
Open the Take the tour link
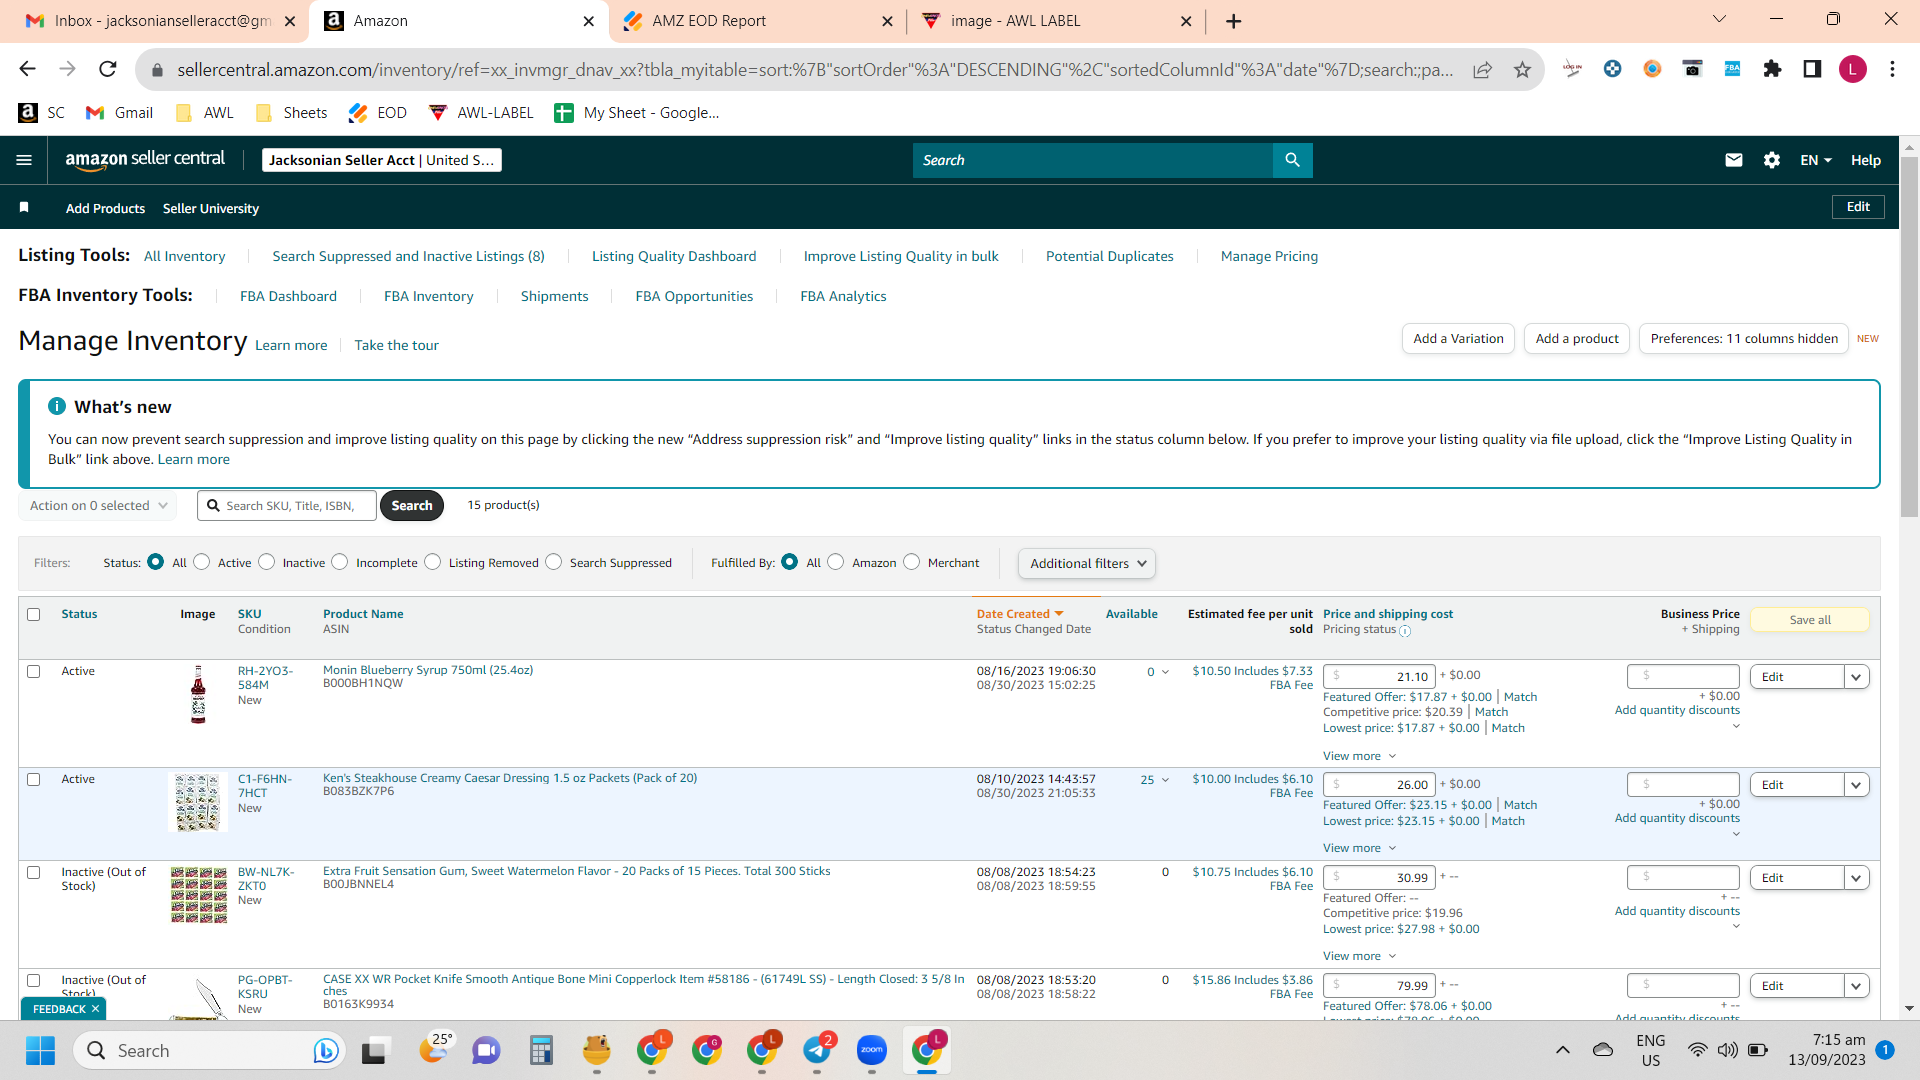396,345
